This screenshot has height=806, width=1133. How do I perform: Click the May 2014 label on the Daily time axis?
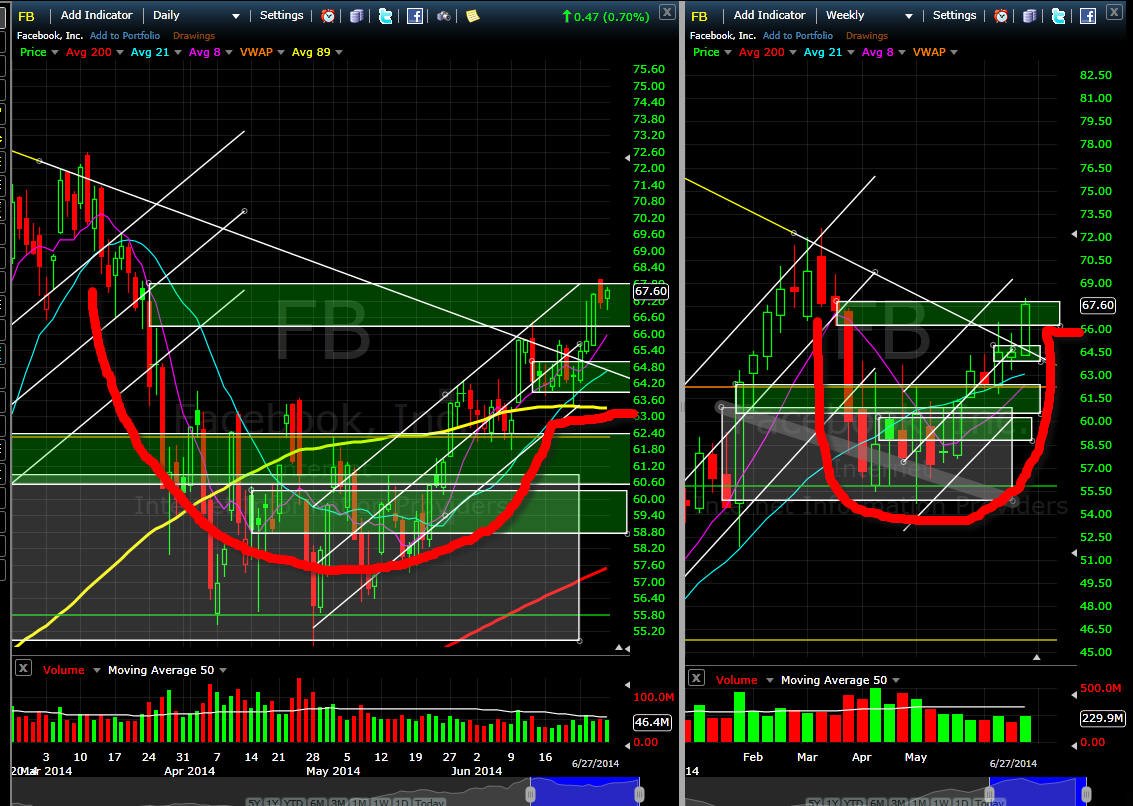tap(332, 771)
